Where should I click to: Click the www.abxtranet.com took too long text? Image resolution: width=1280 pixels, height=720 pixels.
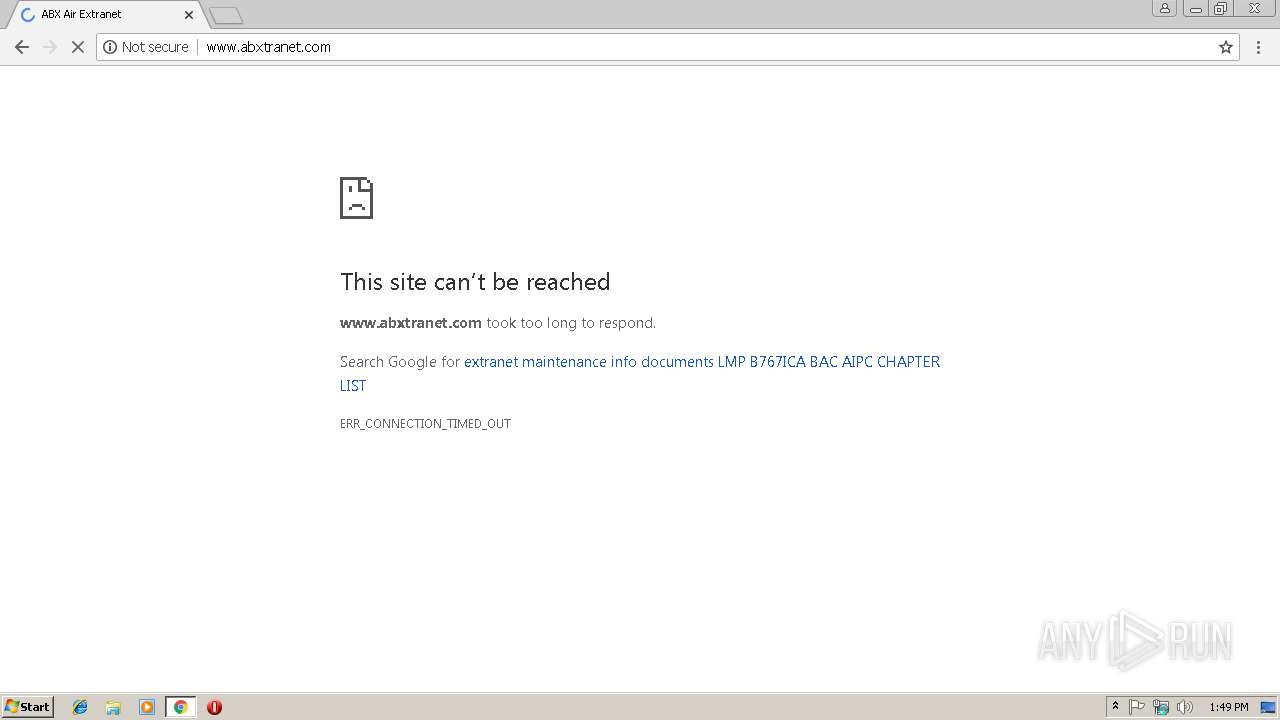pos(498,323)
